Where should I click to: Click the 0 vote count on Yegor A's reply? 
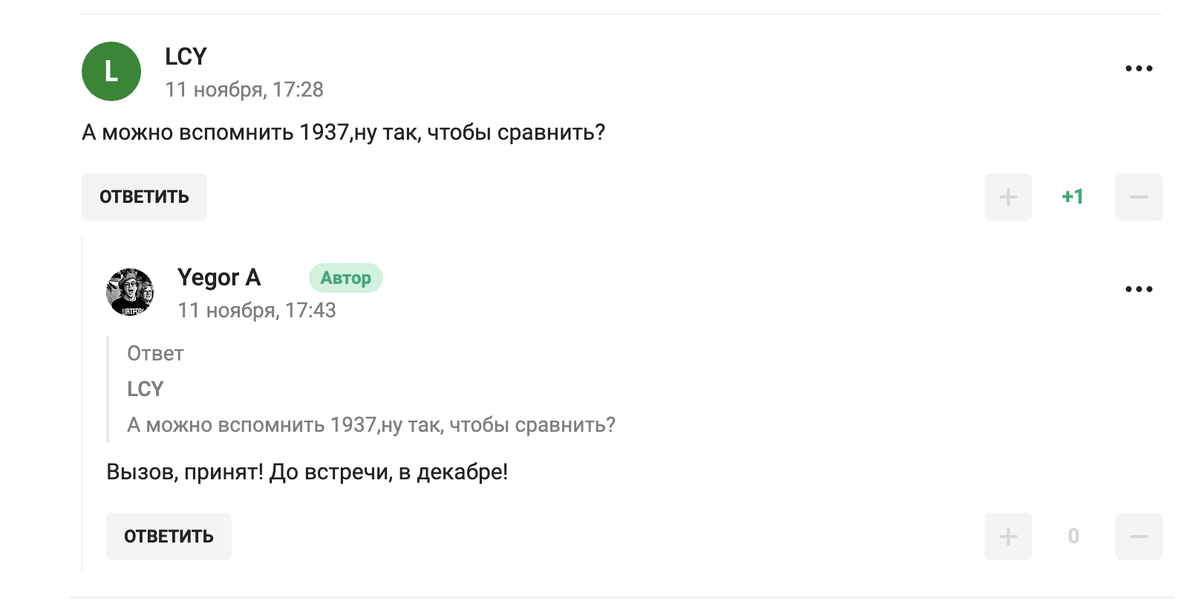coord(1073,536)
